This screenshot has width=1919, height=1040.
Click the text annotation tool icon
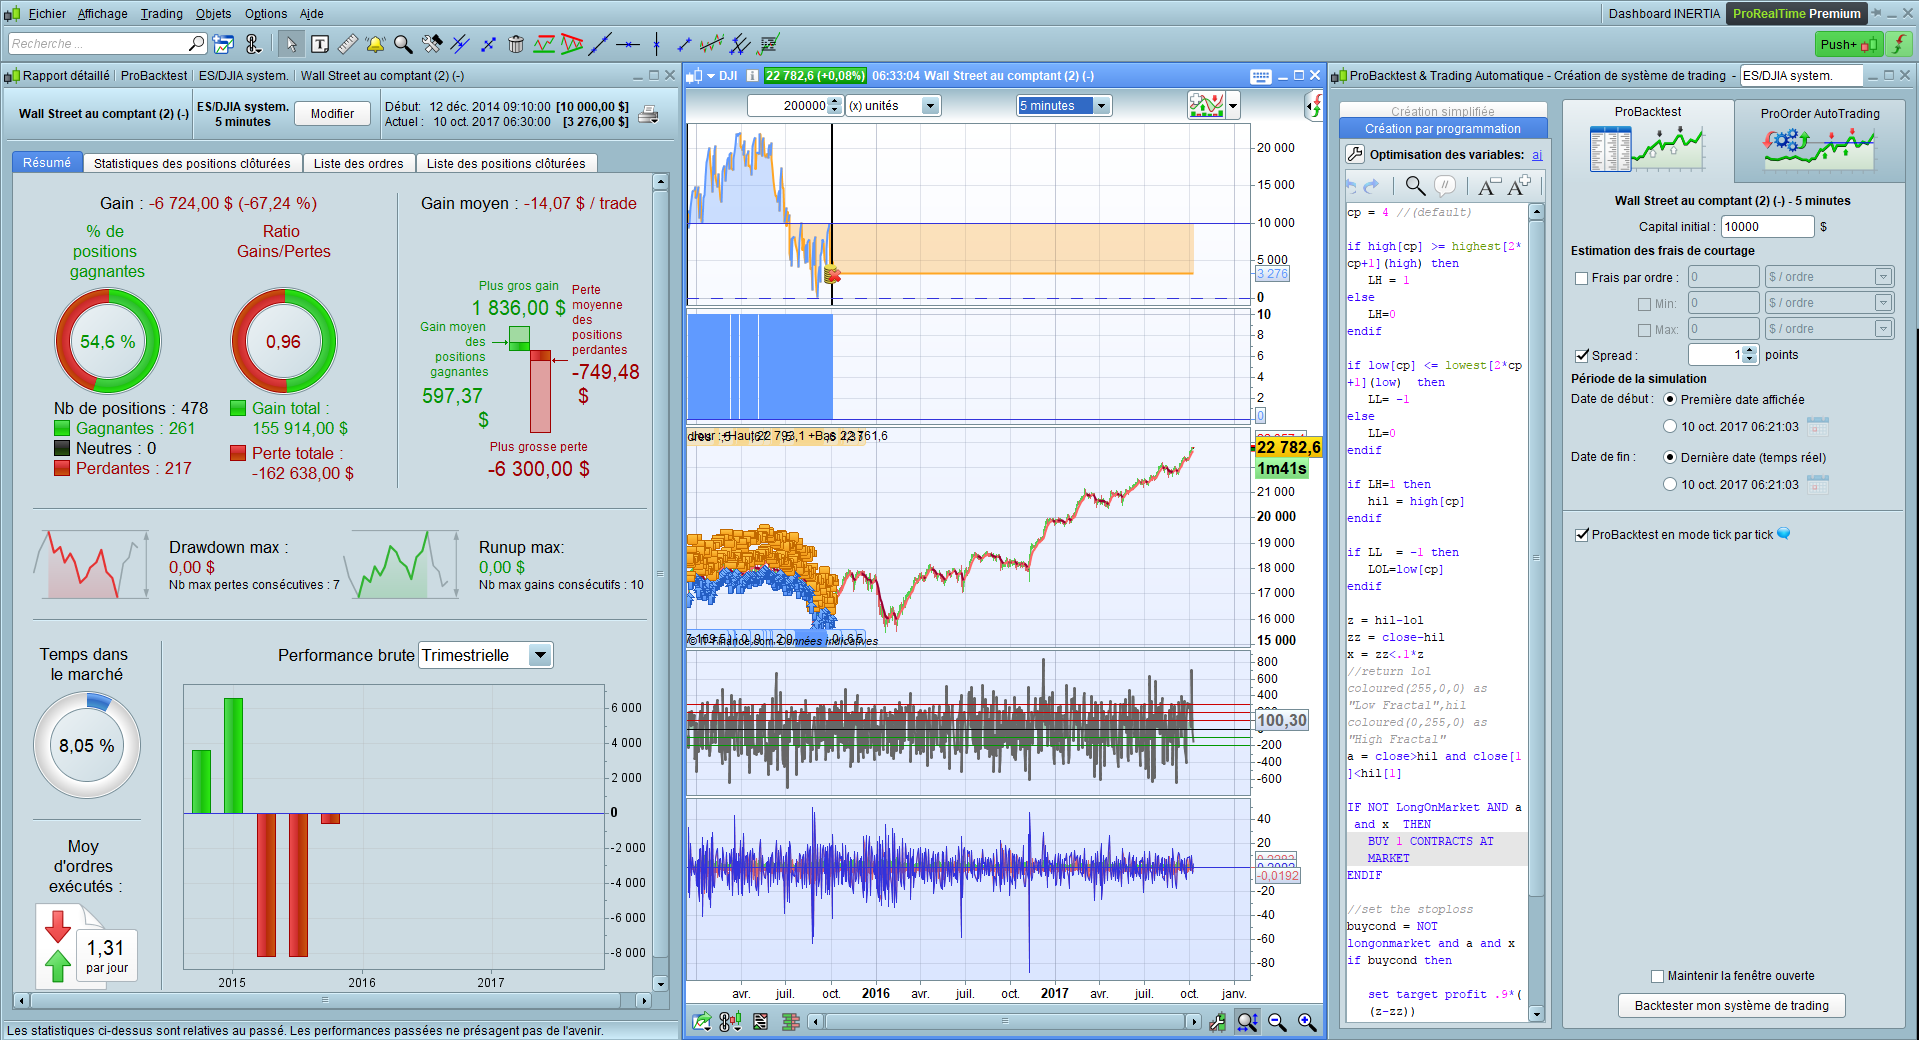tap(320, 44)
